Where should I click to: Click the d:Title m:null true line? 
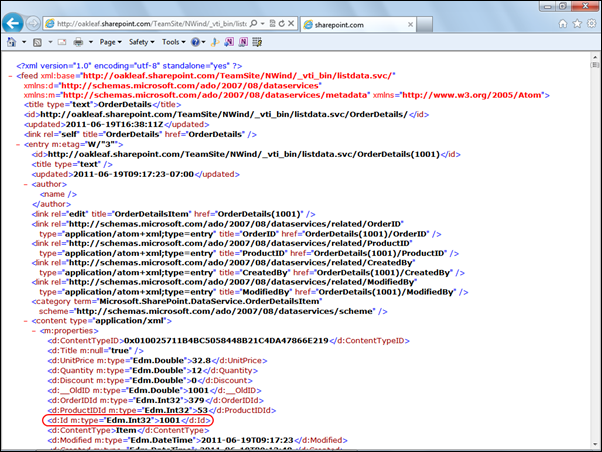pos(95,351)
